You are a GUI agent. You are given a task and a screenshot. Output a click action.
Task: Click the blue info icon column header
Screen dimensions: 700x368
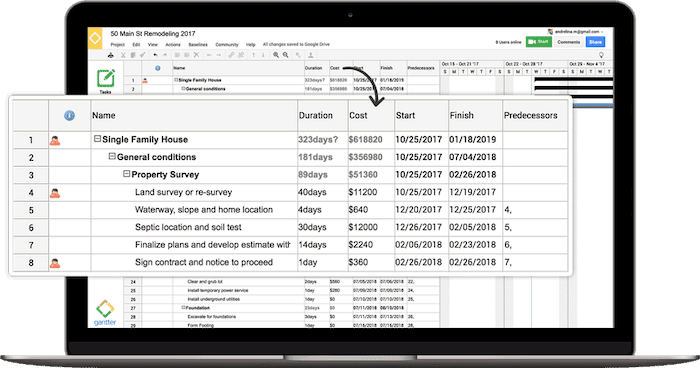pos(69,116)
